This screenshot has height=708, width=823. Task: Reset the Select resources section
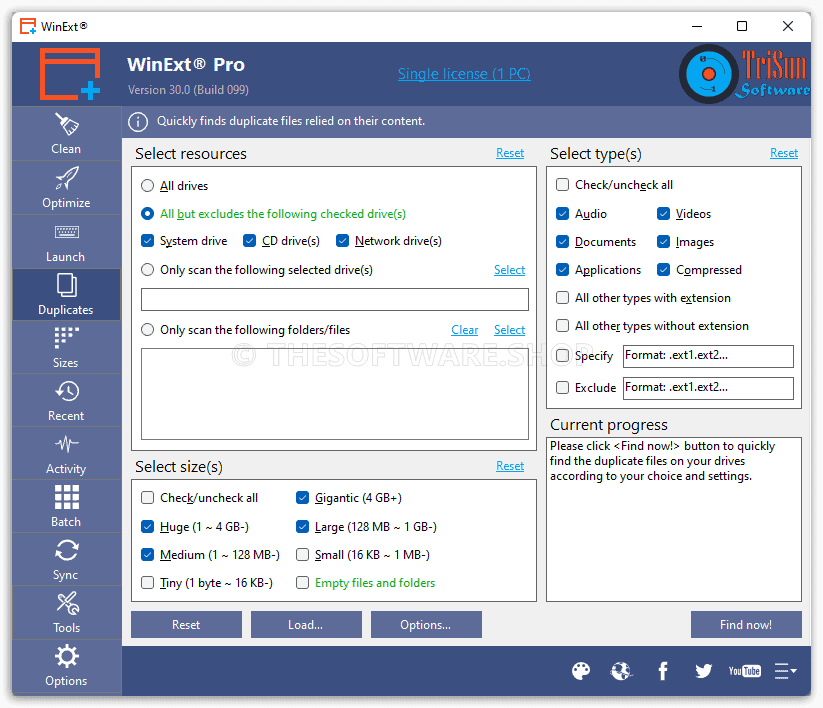click(x=510, y=153)
